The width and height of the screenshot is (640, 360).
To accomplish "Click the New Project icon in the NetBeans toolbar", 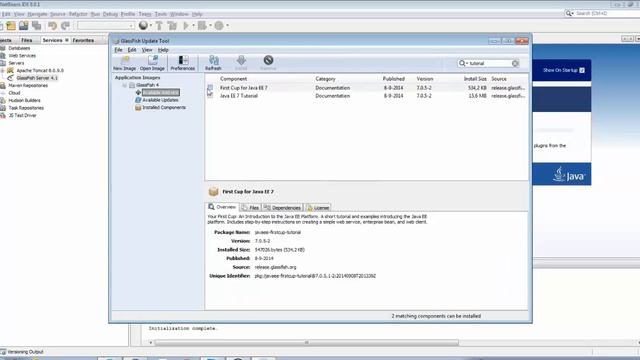I will pos(11,26).
